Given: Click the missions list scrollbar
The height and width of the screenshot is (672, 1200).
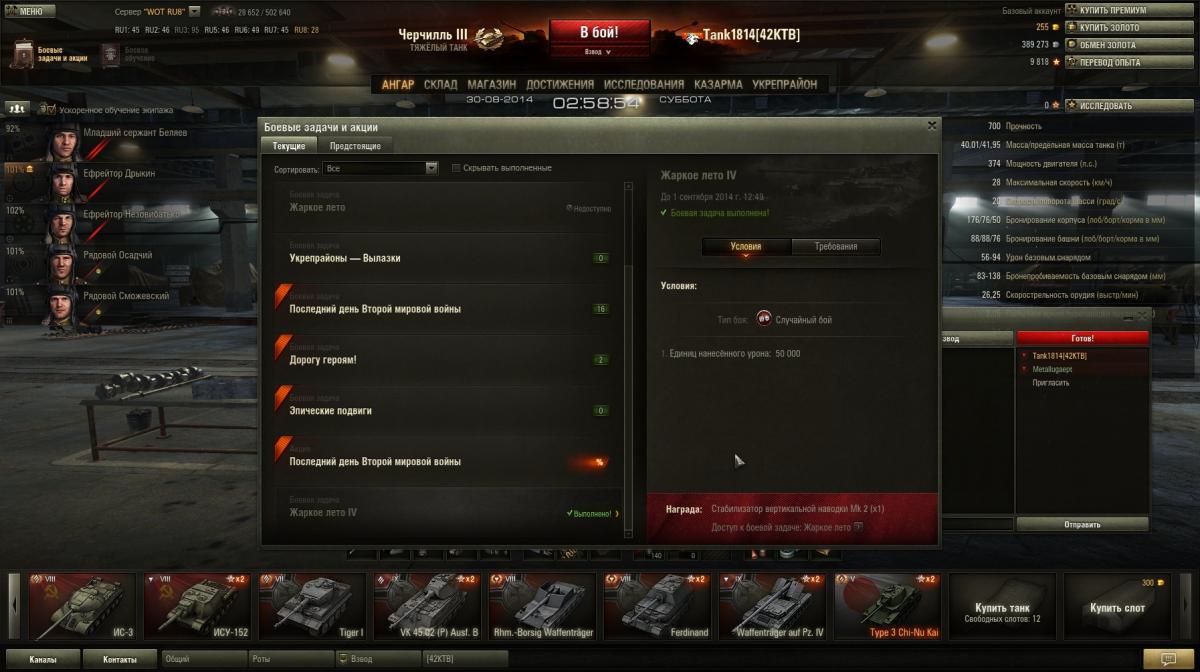Looking at the screenshot, I should [x=628, y=360].
